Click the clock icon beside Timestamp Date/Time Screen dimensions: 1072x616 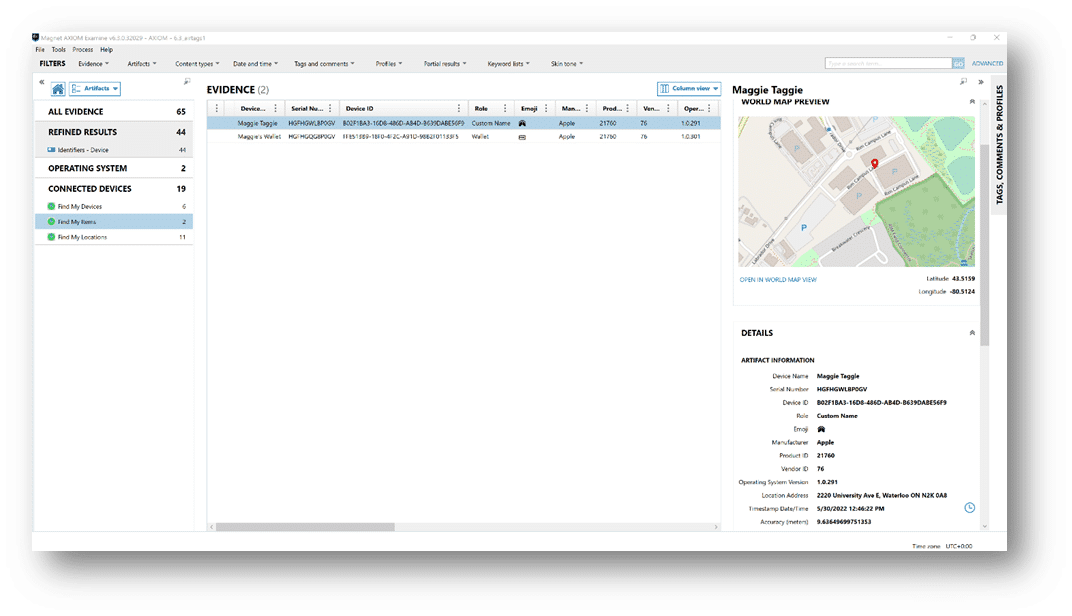969,508
